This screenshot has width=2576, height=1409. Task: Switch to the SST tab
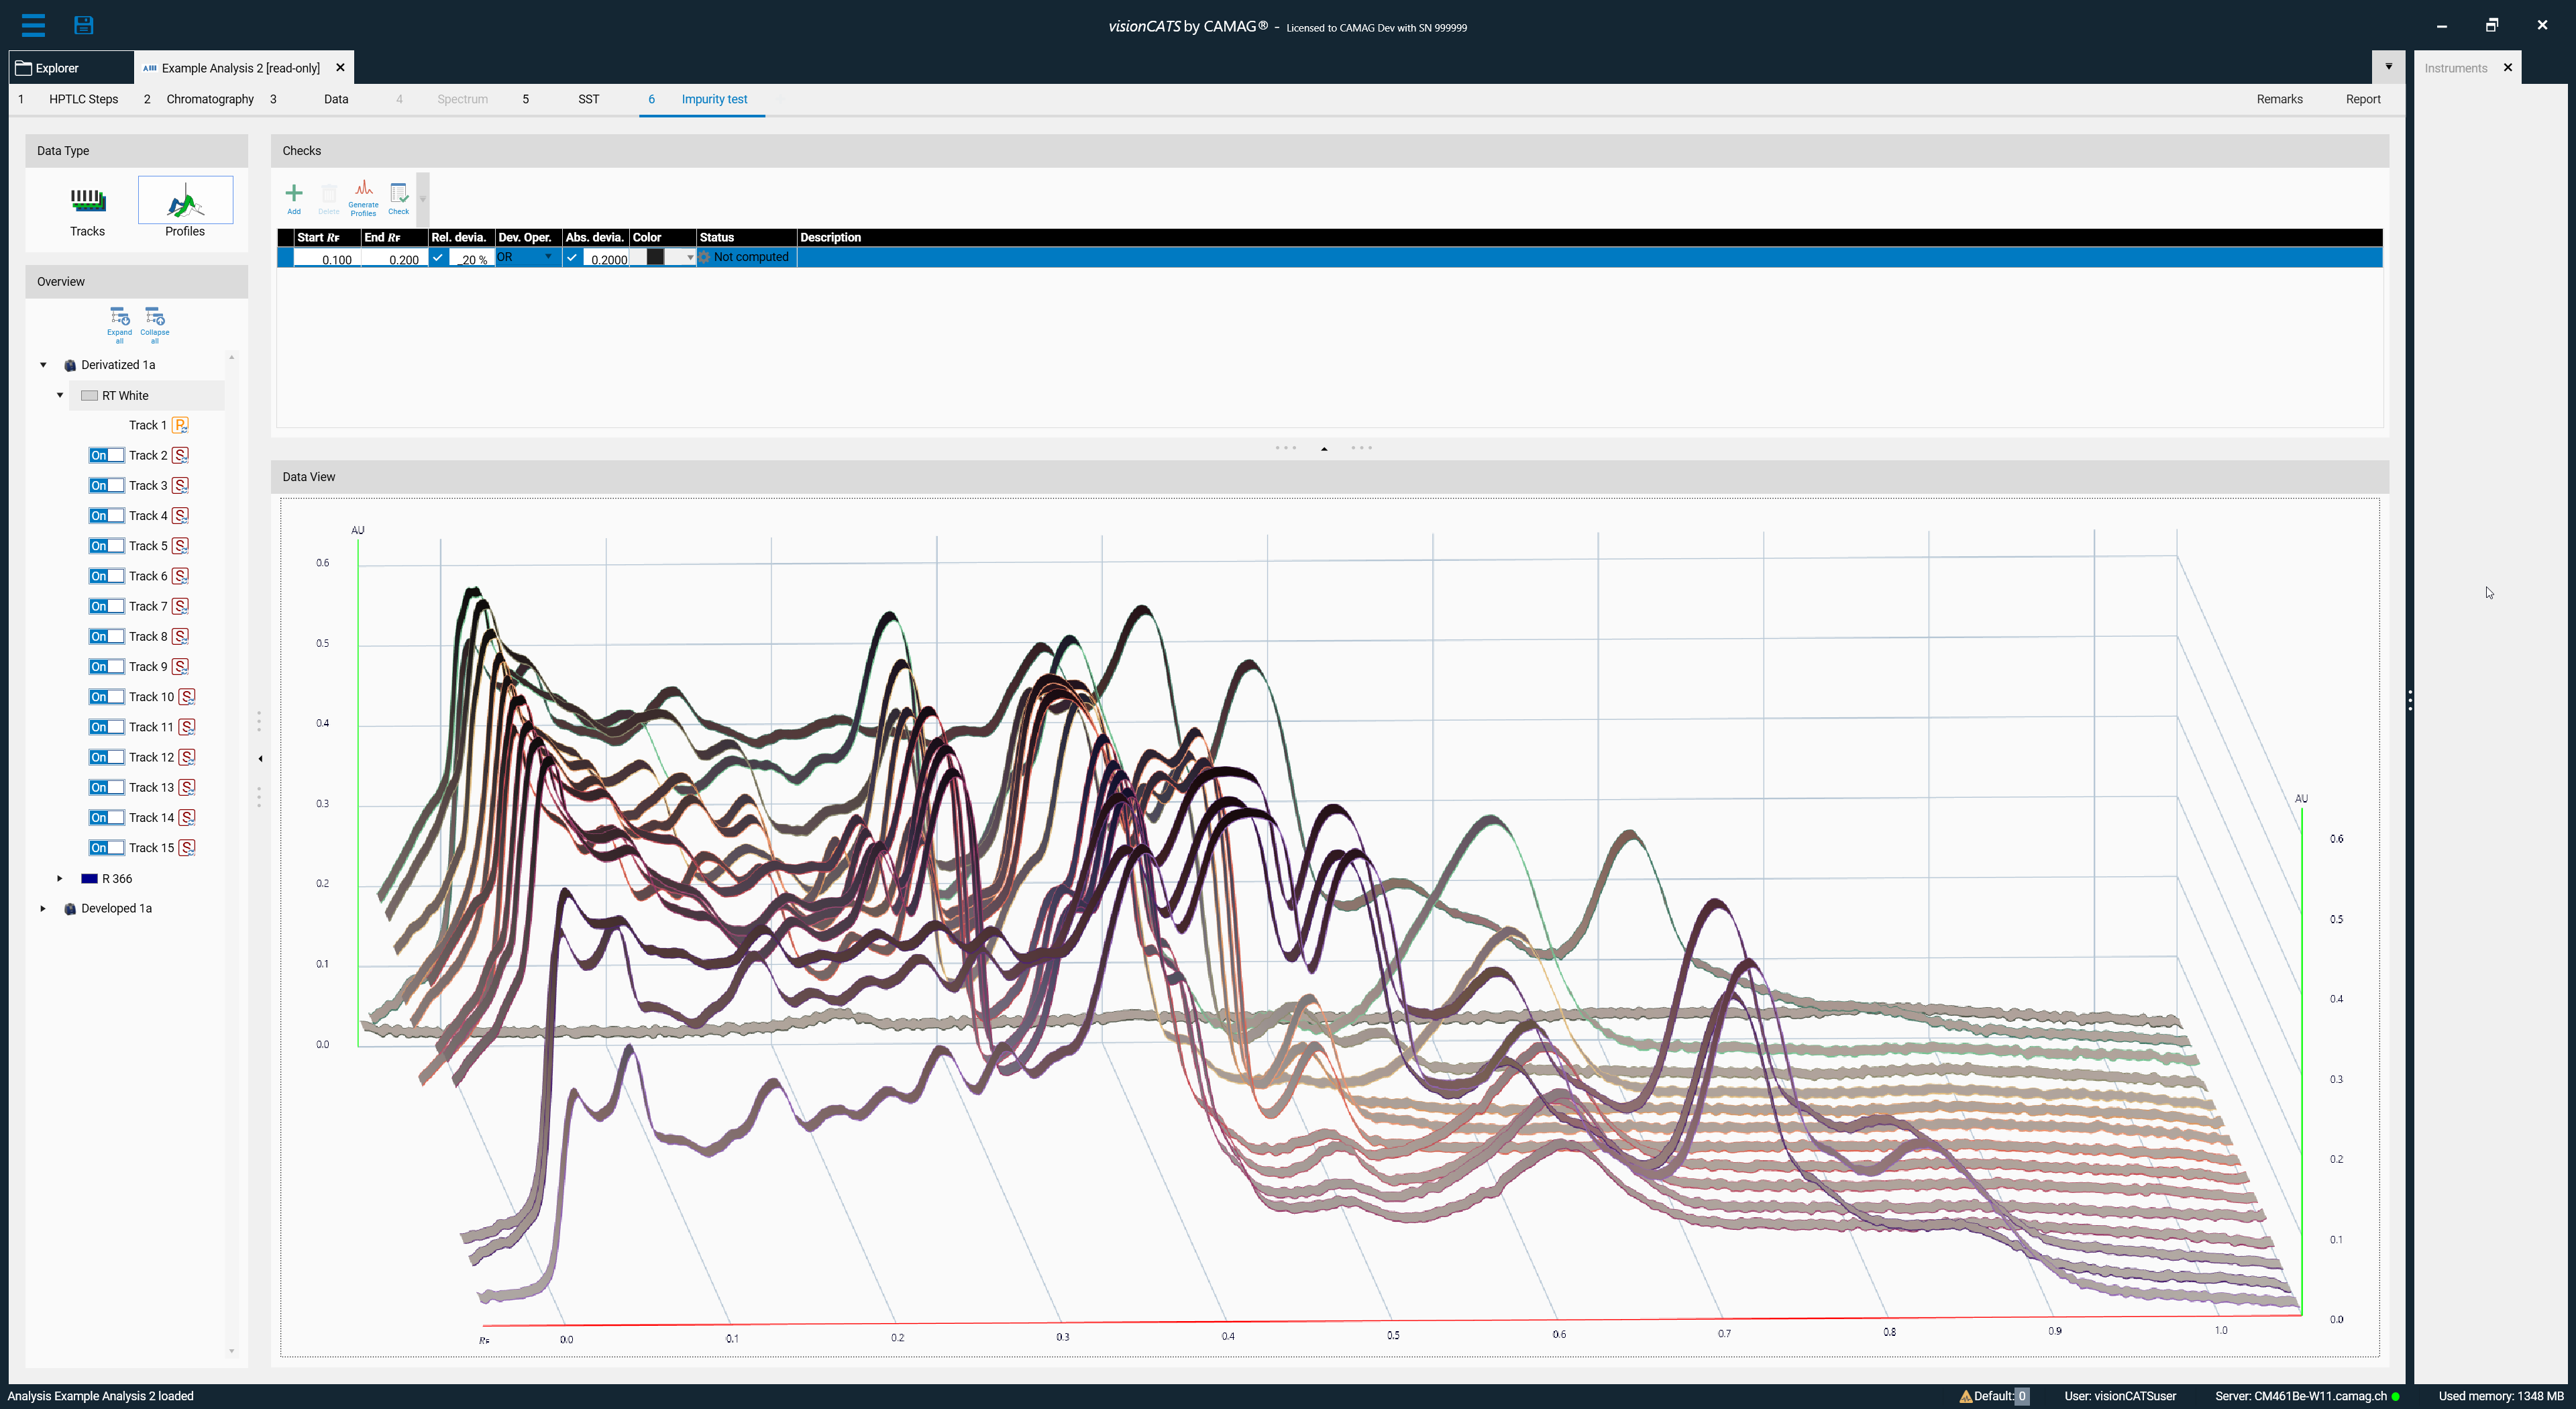tap(588, 99)
